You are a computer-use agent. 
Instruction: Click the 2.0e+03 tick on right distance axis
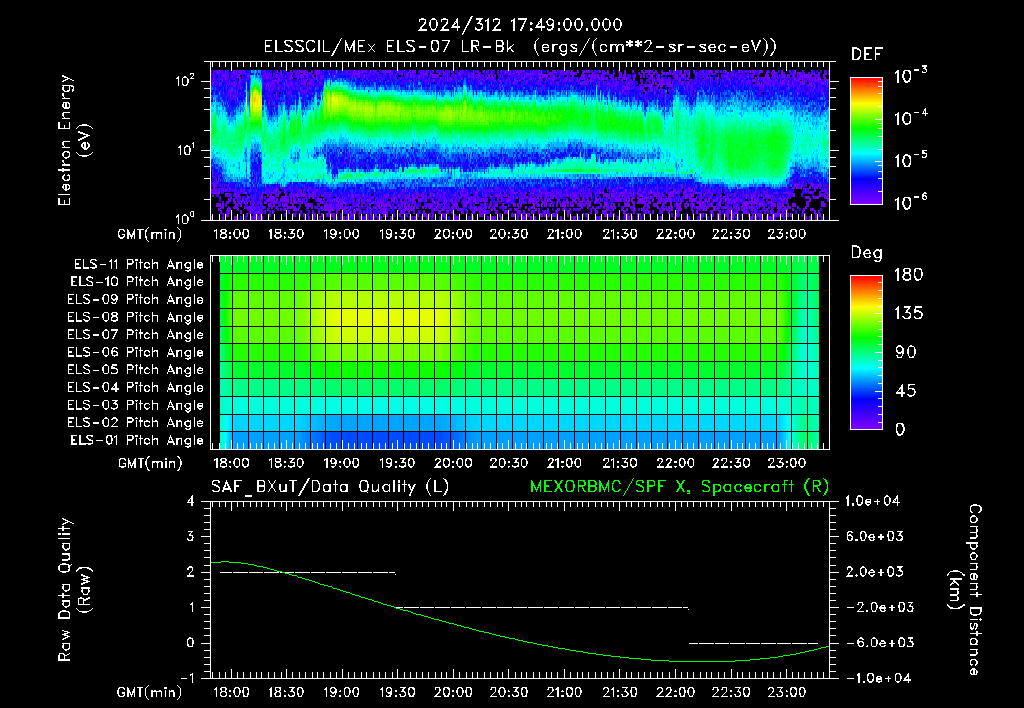pos(875,572)
